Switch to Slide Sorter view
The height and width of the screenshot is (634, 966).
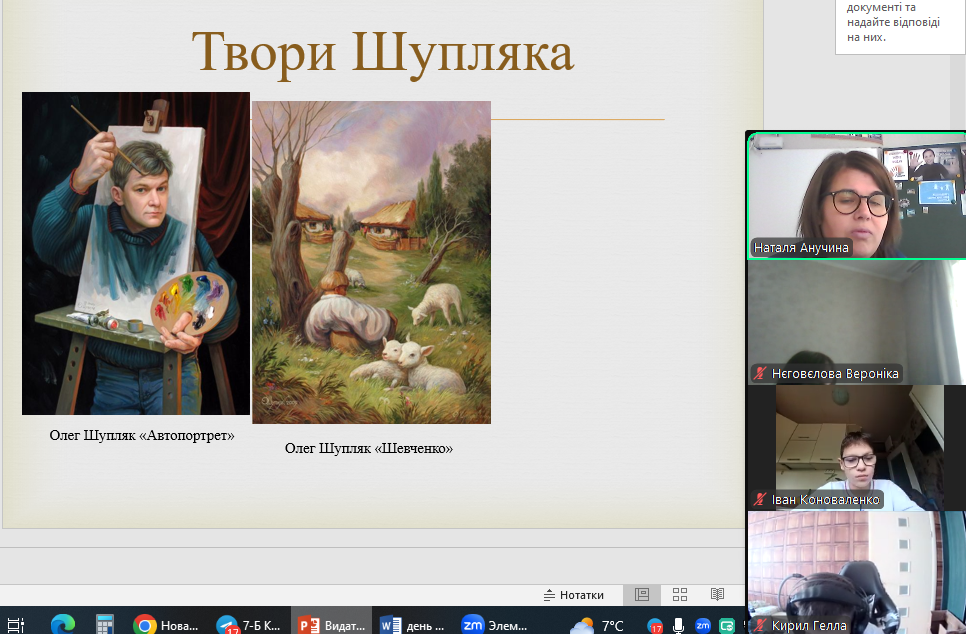point(680,595)
